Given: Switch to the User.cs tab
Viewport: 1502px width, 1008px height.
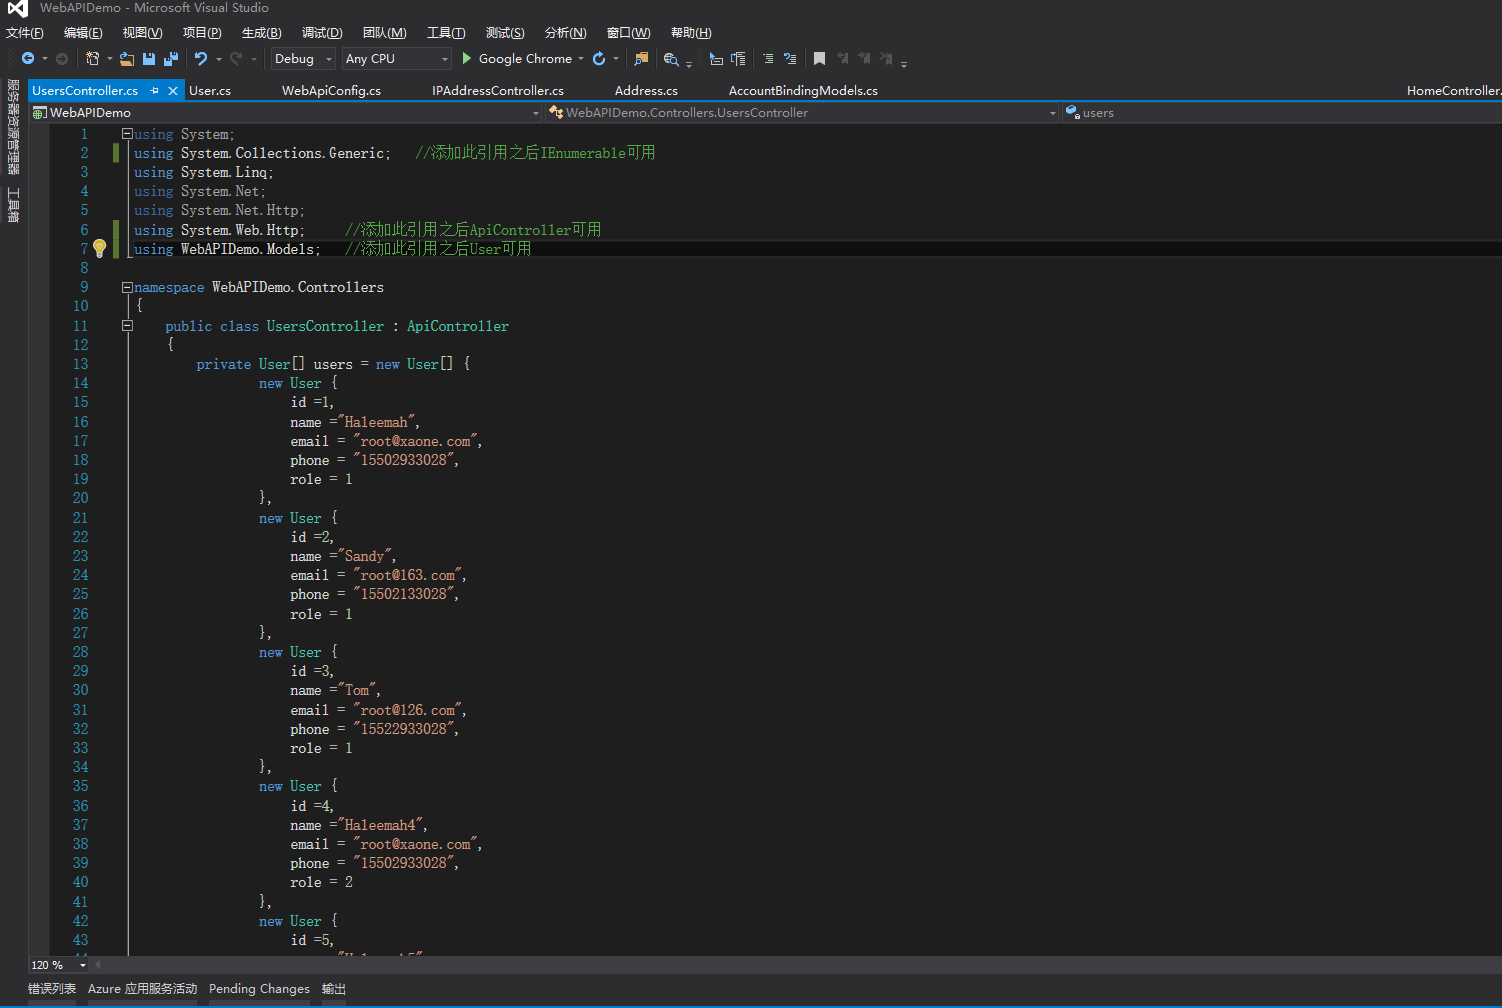Looking at the screenshot, I should (210, 90).
